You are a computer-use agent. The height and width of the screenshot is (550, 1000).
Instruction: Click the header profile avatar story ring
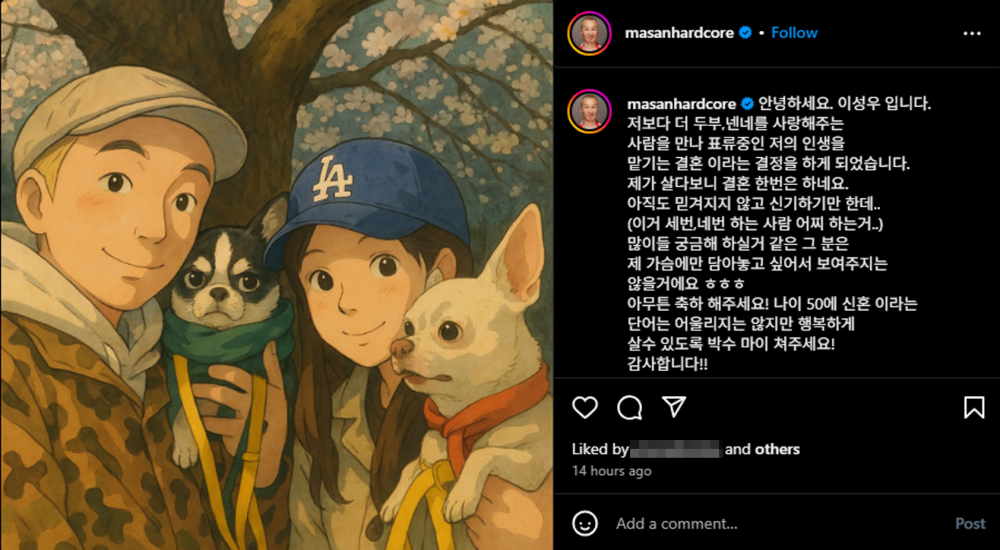pos(589,33)
